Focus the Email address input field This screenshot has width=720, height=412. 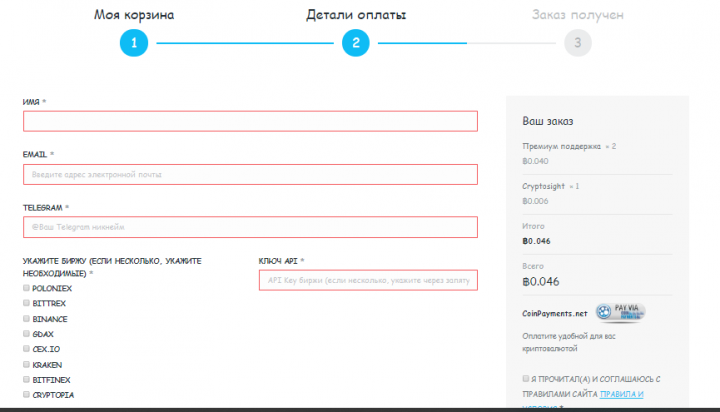[250, 175]
